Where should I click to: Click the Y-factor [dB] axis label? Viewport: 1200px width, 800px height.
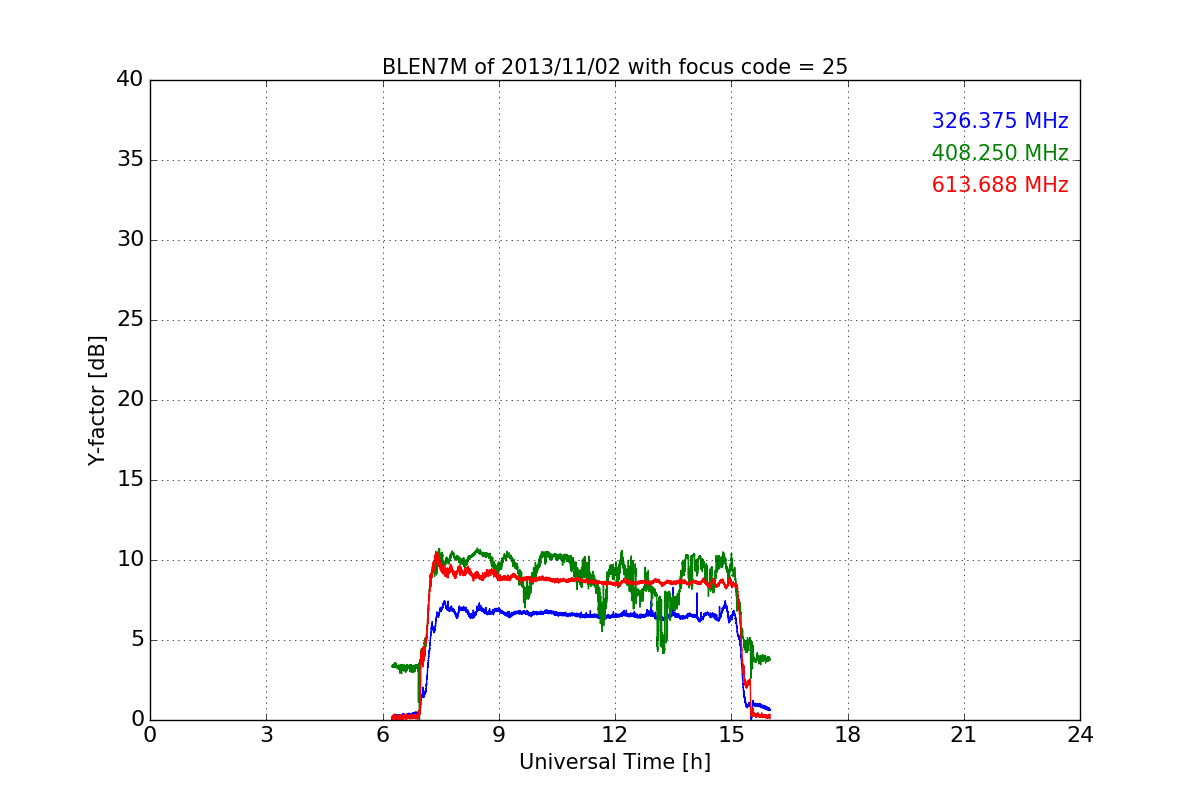click(x=97, y=400)
